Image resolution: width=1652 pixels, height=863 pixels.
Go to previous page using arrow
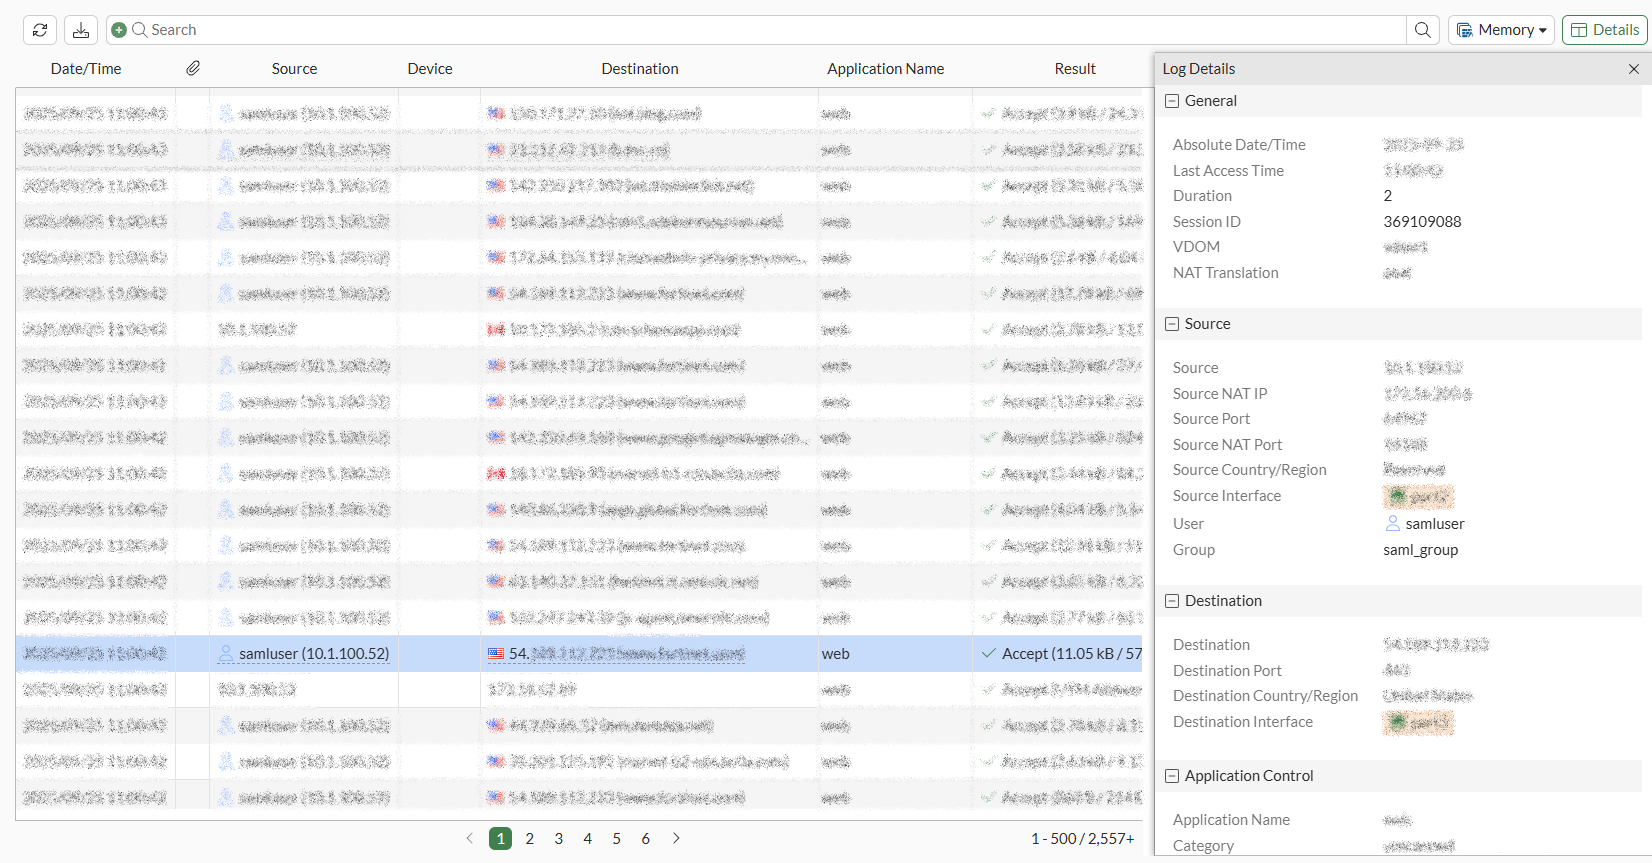(470, 838)
